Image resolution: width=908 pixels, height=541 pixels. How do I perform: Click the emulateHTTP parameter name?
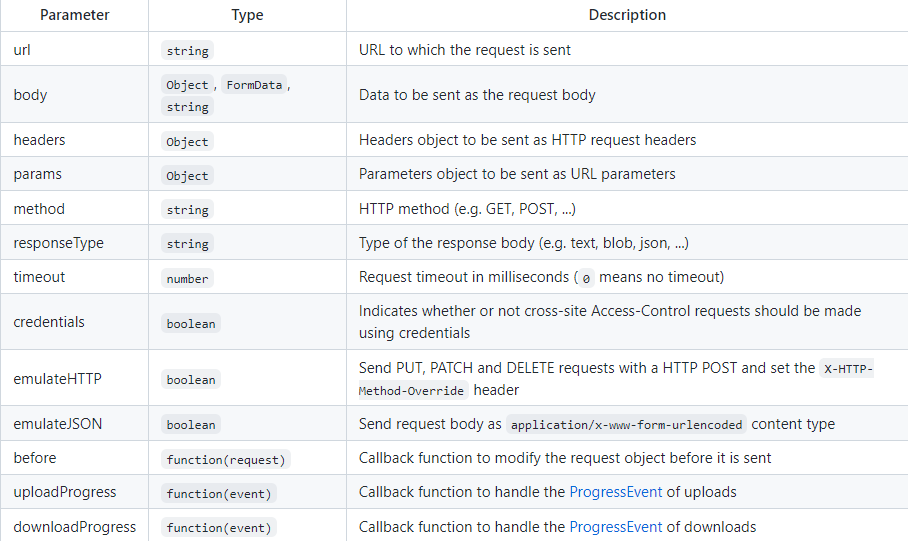[x=58, y=378]
